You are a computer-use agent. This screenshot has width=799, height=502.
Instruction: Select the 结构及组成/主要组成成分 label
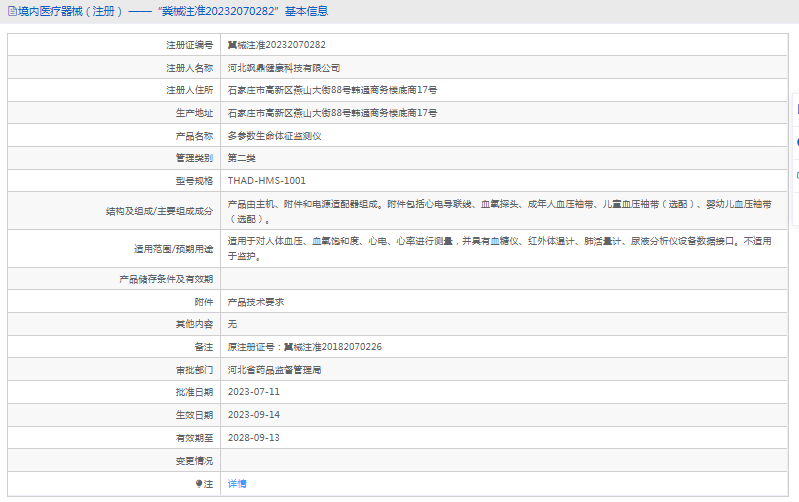tap(159, 211)
